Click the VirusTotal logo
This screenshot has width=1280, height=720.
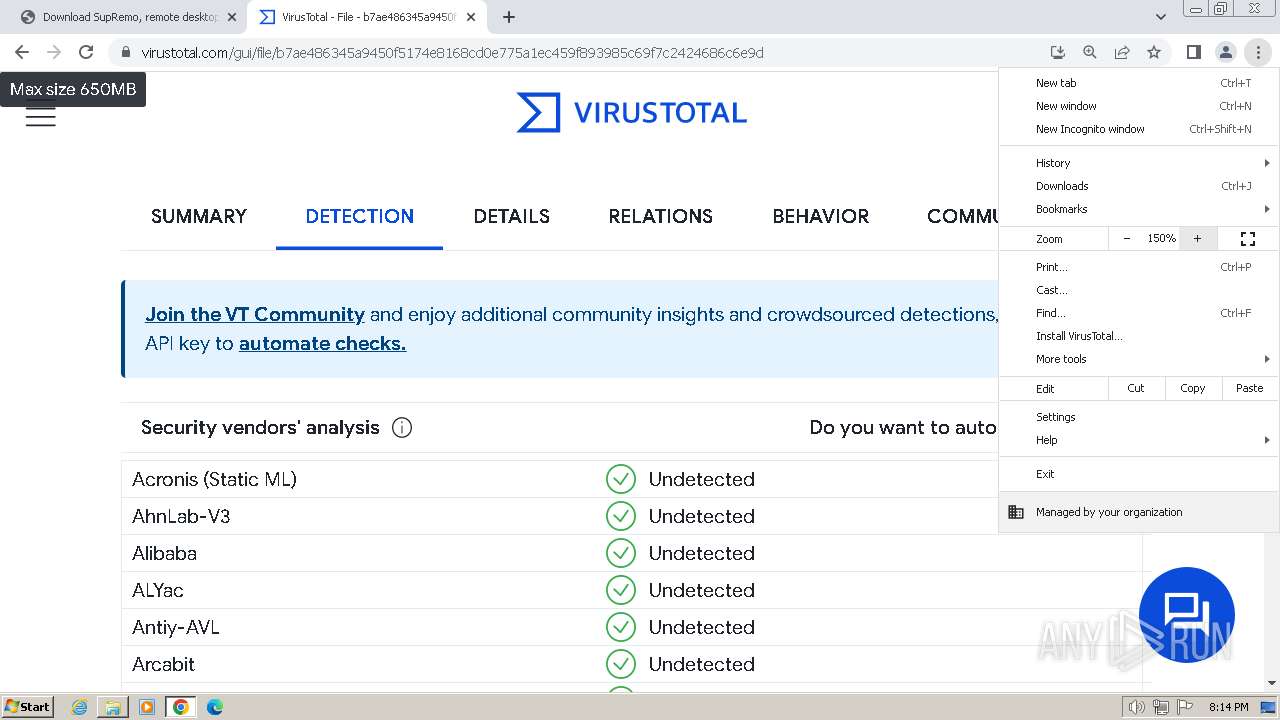coord(631,112)
